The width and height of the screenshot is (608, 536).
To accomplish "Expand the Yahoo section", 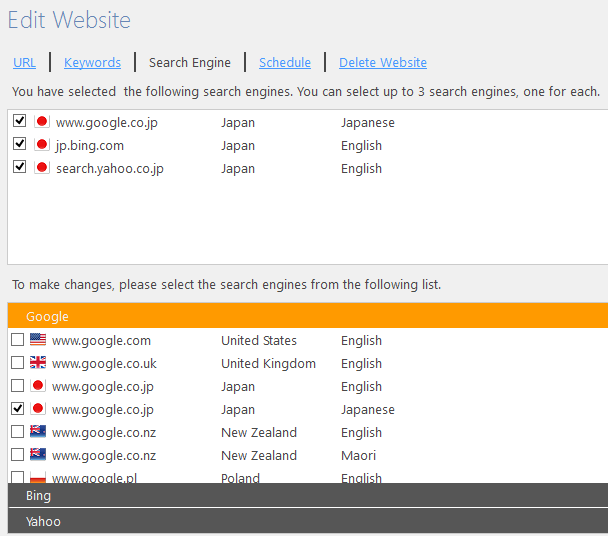I will tap(308, 521).
